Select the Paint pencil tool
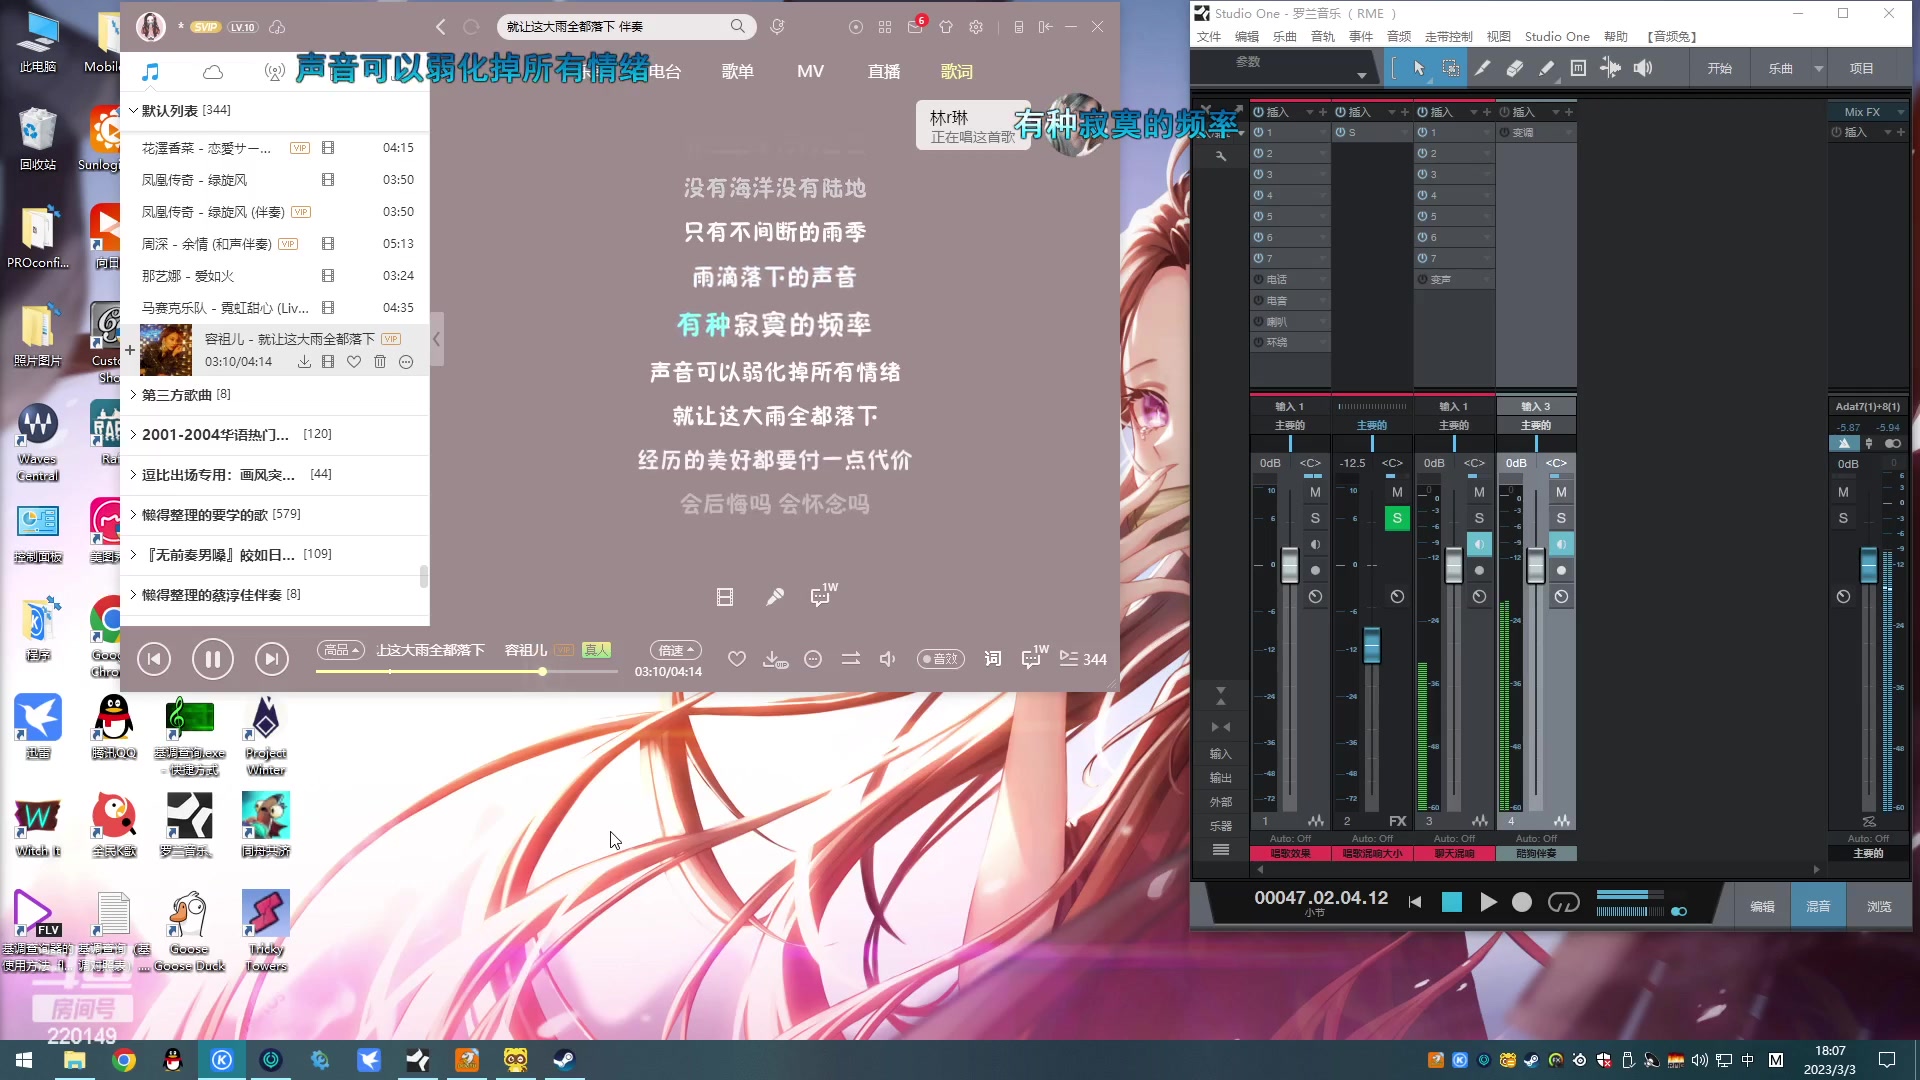Image resolution: width=1920 pixels, height=1080 pixels. pos(1546,69)
